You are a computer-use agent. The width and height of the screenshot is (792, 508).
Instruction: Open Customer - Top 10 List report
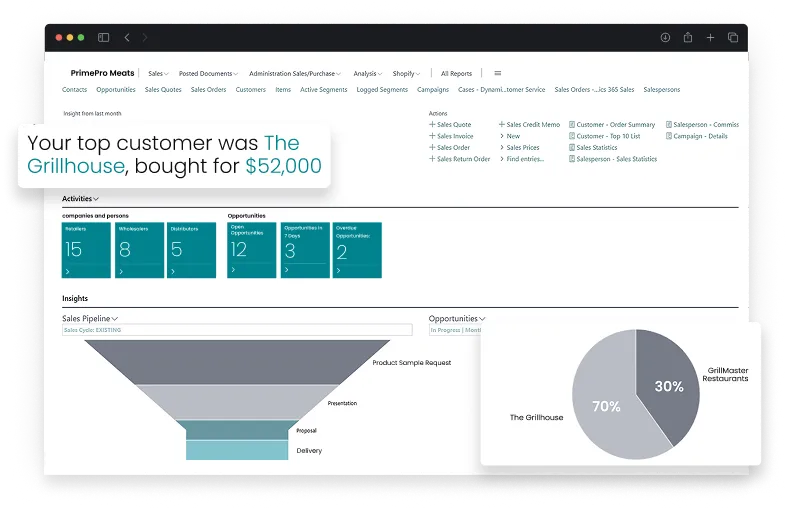605,136
